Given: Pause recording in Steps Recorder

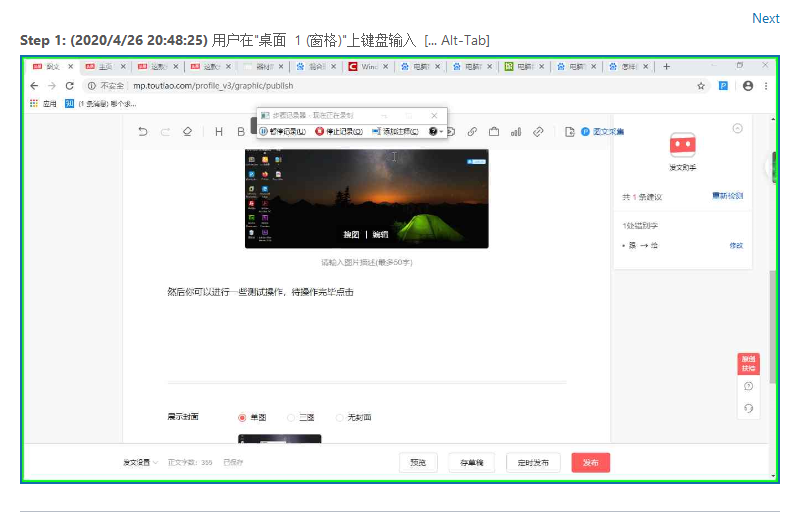Looking at the screenshot, I should [x=283, y=131].
